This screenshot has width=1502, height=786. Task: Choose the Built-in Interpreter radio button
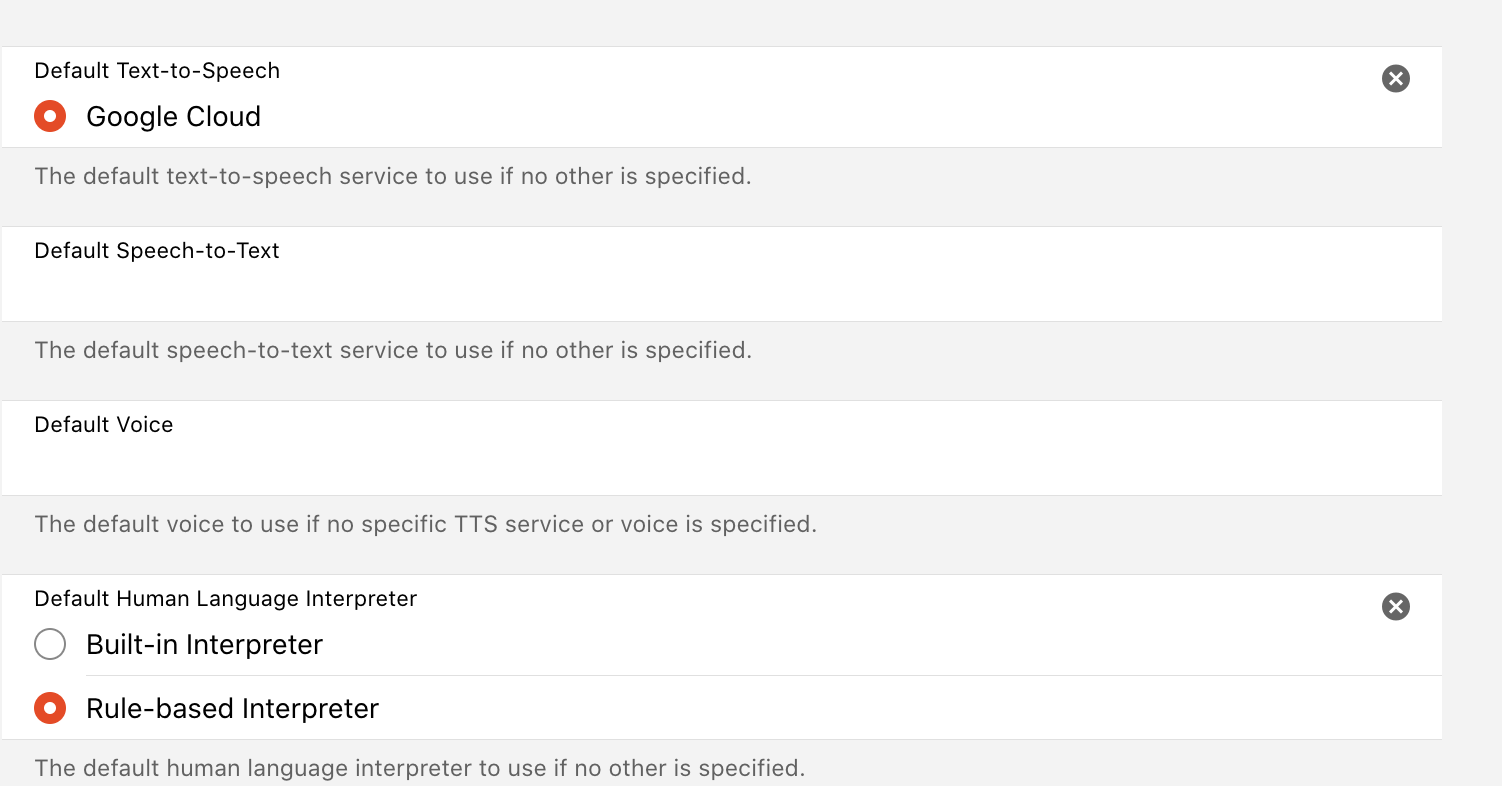(50, 645)
